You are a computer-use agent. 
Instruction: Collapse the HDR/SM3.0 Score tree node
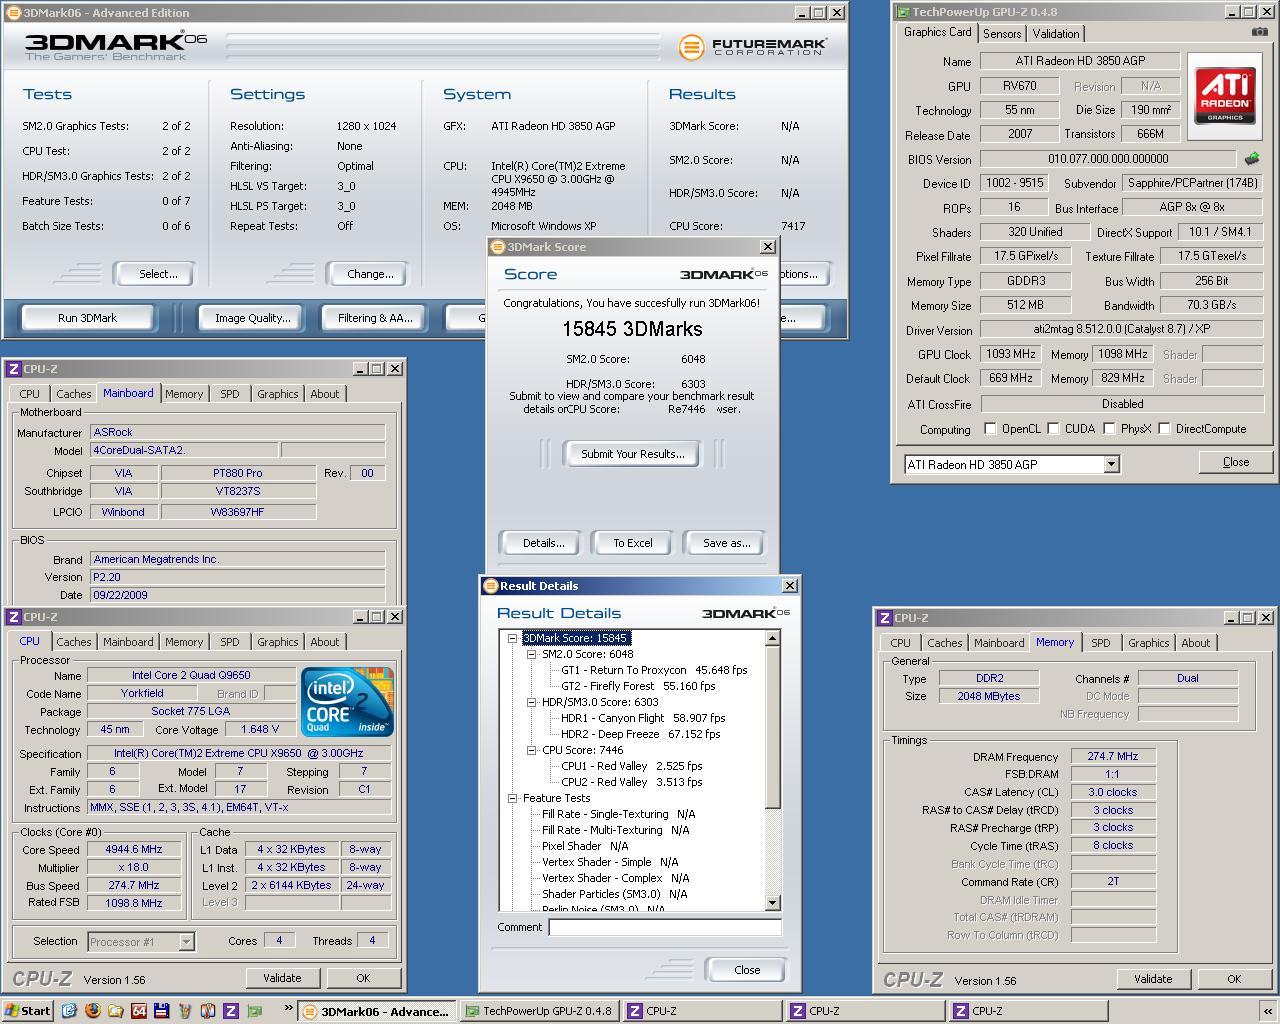(x=532, y=702)
